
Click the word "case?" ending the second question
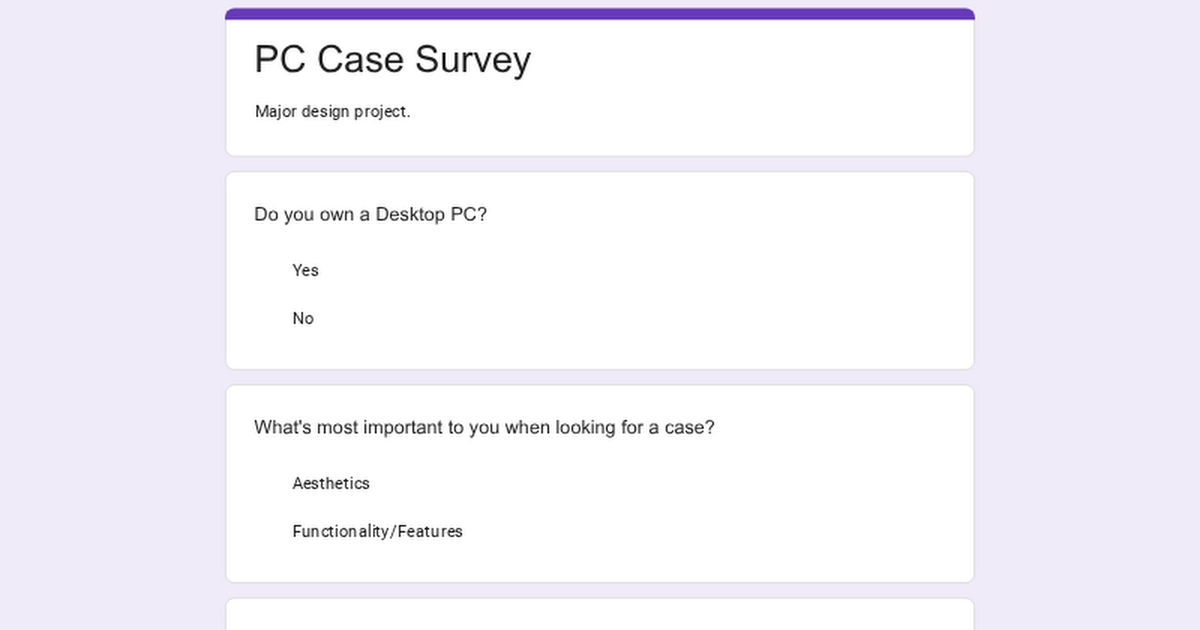(690, 427)
